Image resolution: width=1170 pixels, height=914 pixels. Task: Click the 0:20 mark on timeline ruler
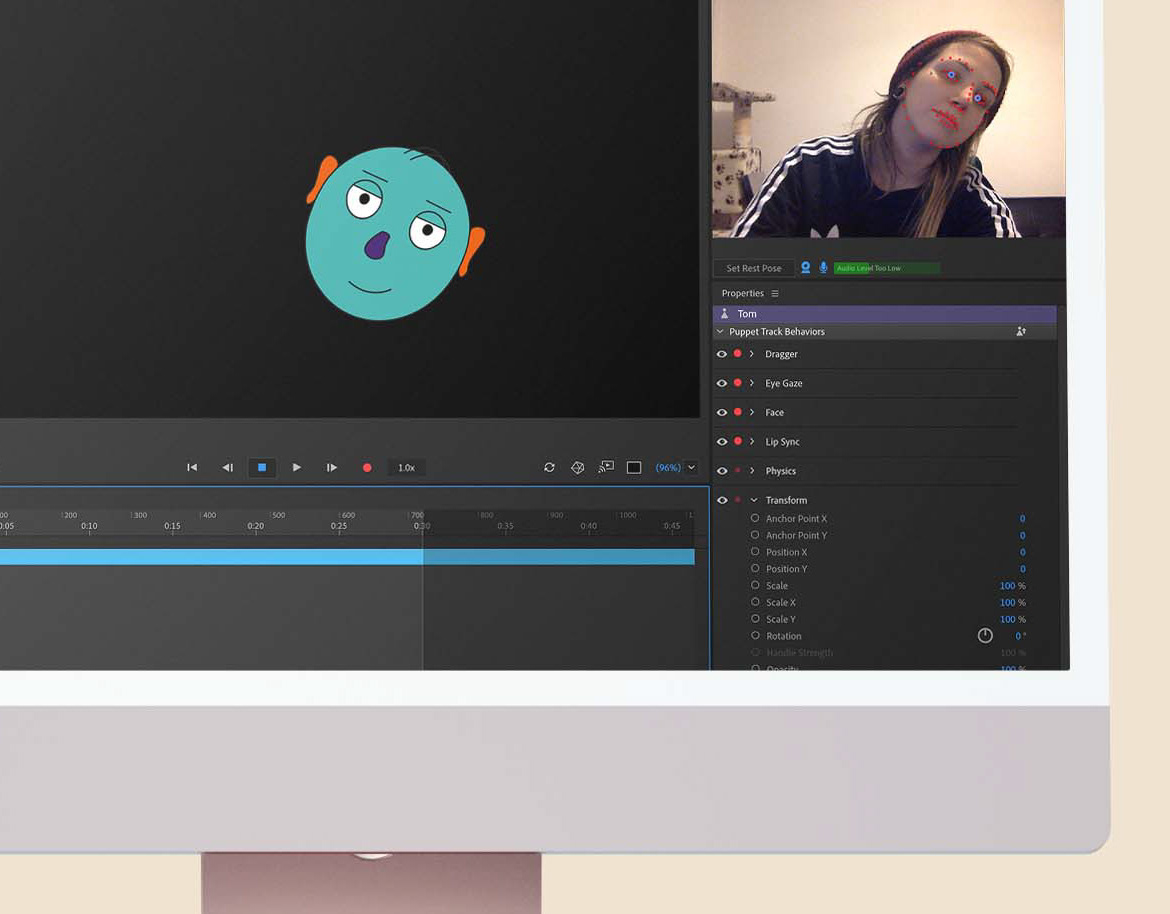click(255, 526)
